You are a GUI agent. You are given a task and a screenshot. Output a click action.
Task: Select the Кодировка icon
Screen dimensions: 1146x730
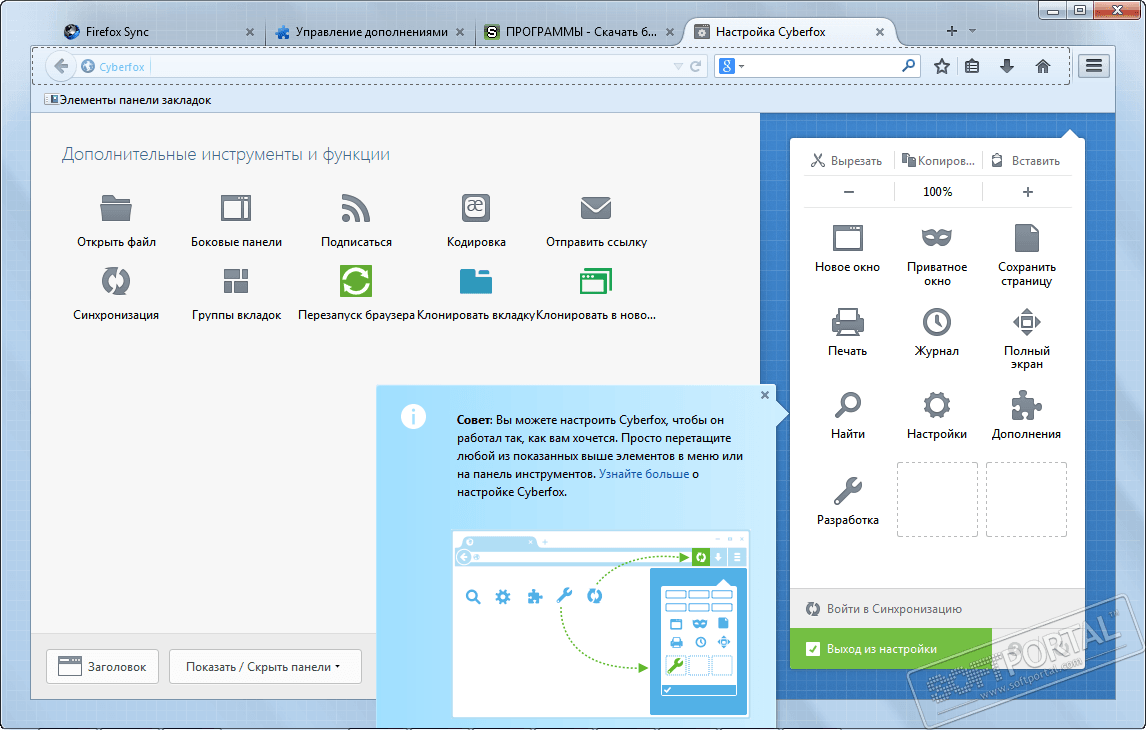[476, 208]
